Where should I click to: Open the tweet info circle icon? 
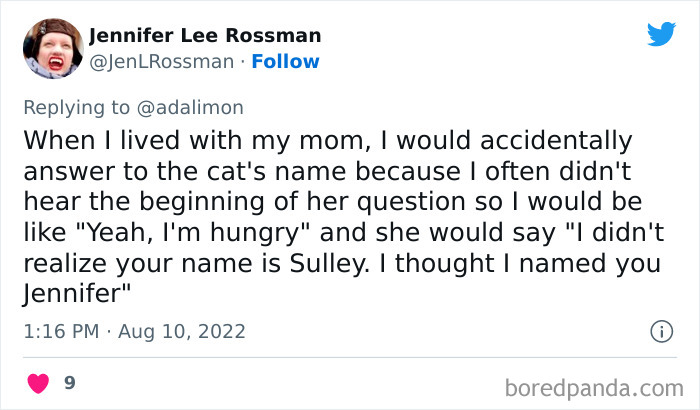click(660, 330)
